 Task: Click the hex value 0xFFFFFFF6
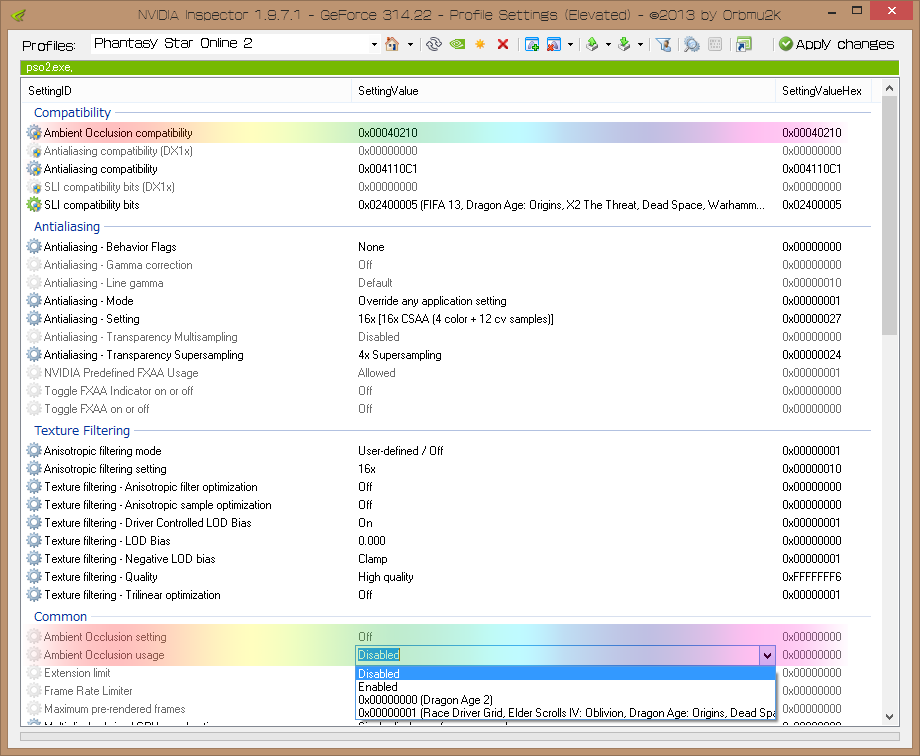click(811, 576)
